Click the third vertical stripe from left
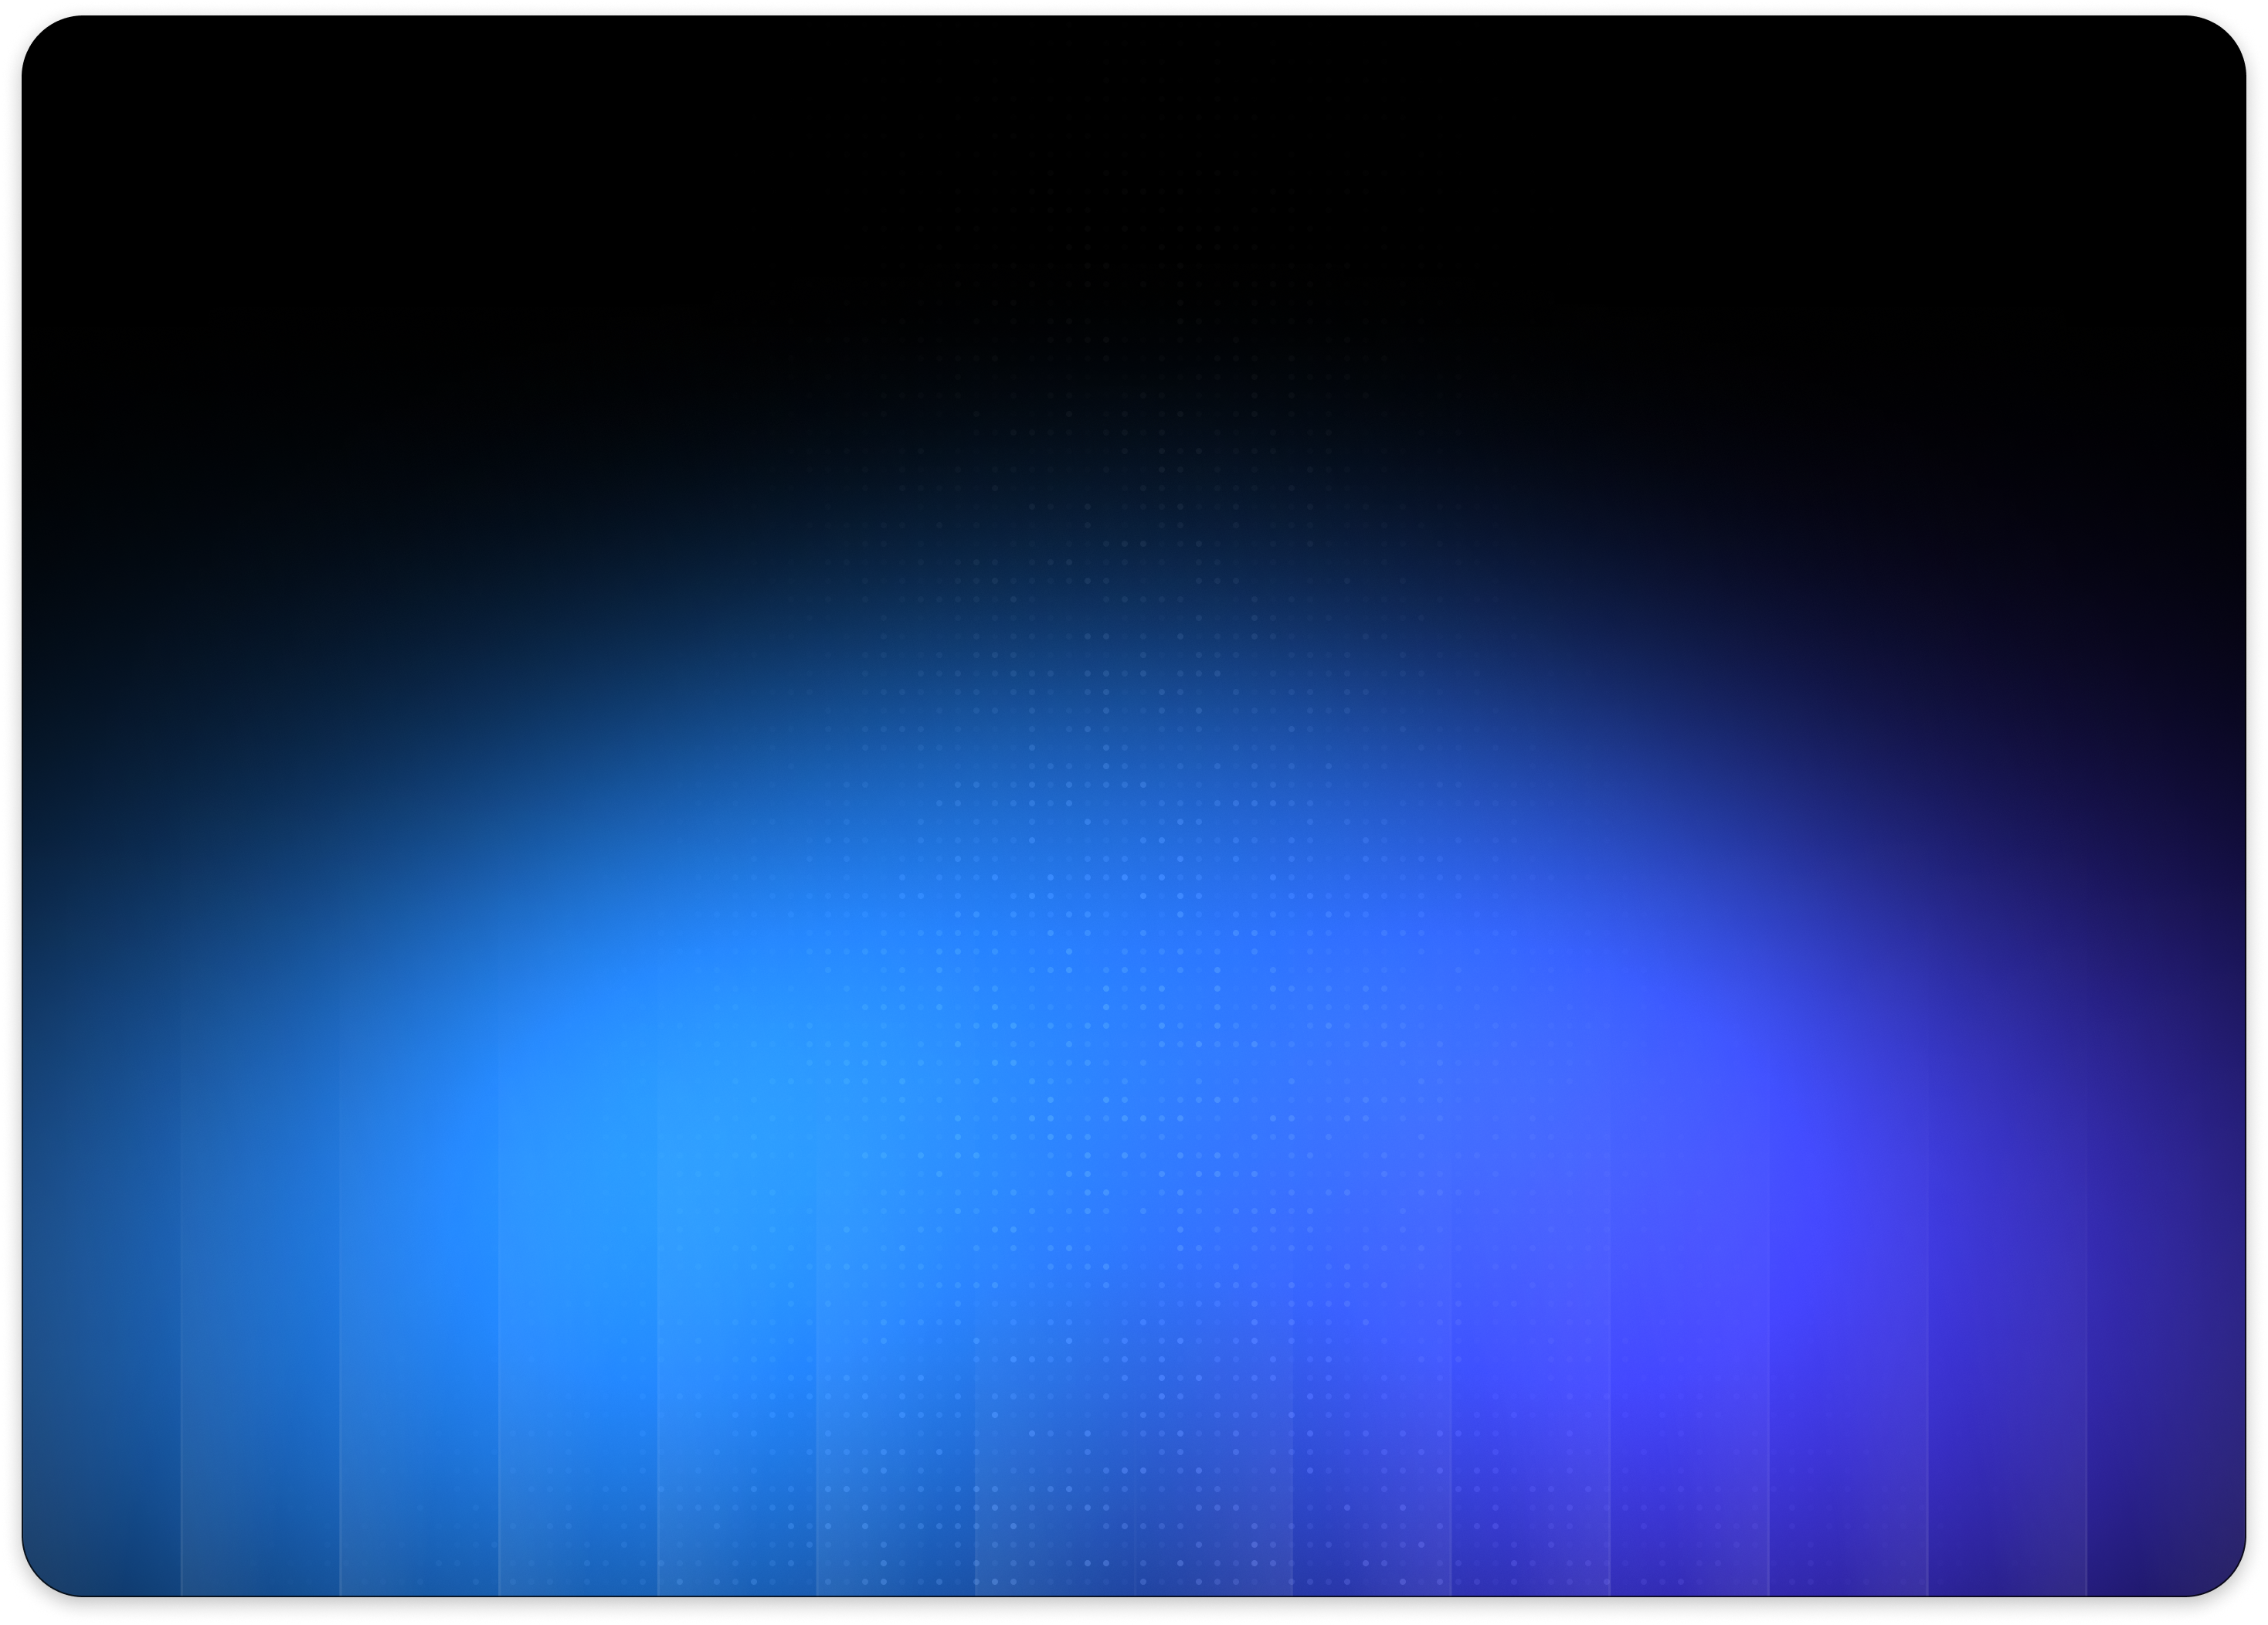This screenshot has width=2268, height=1625. point(419,1480)
